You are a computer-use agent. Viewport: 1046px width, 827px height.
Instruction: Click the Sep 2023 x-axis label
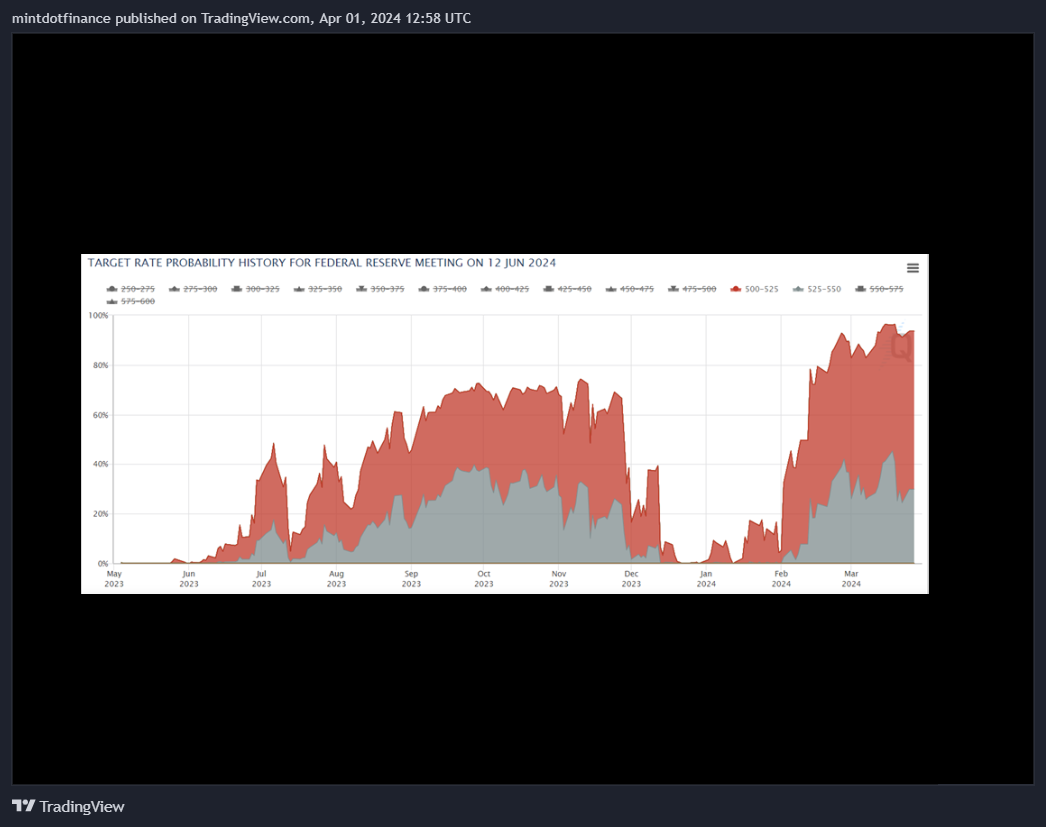pos(411,578)
